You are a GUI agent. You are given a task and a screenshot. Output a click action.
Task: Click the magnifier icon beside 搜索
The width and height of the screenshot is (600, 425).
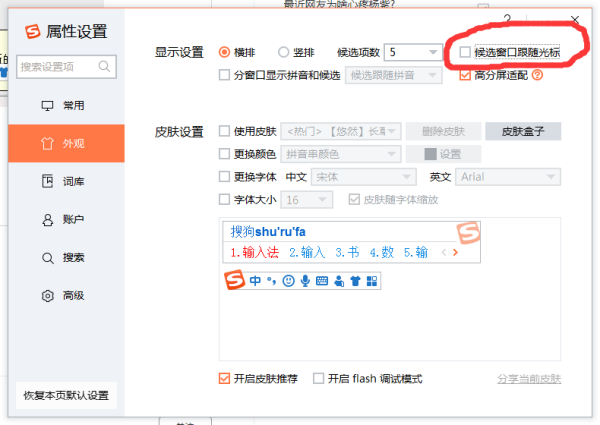click(x=47, y=258)
